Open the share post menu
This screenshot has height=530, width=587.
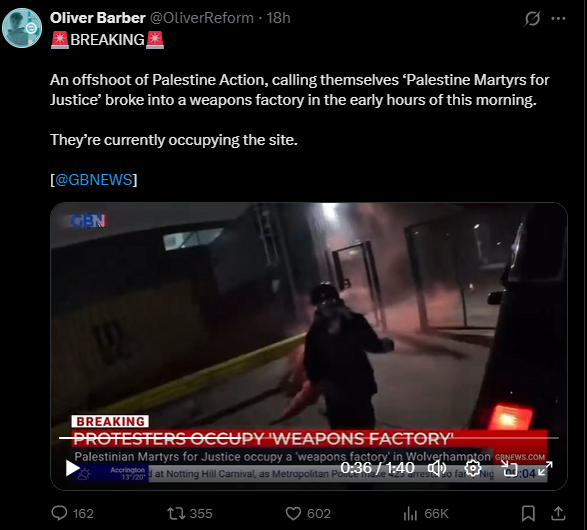coord(558,513)
